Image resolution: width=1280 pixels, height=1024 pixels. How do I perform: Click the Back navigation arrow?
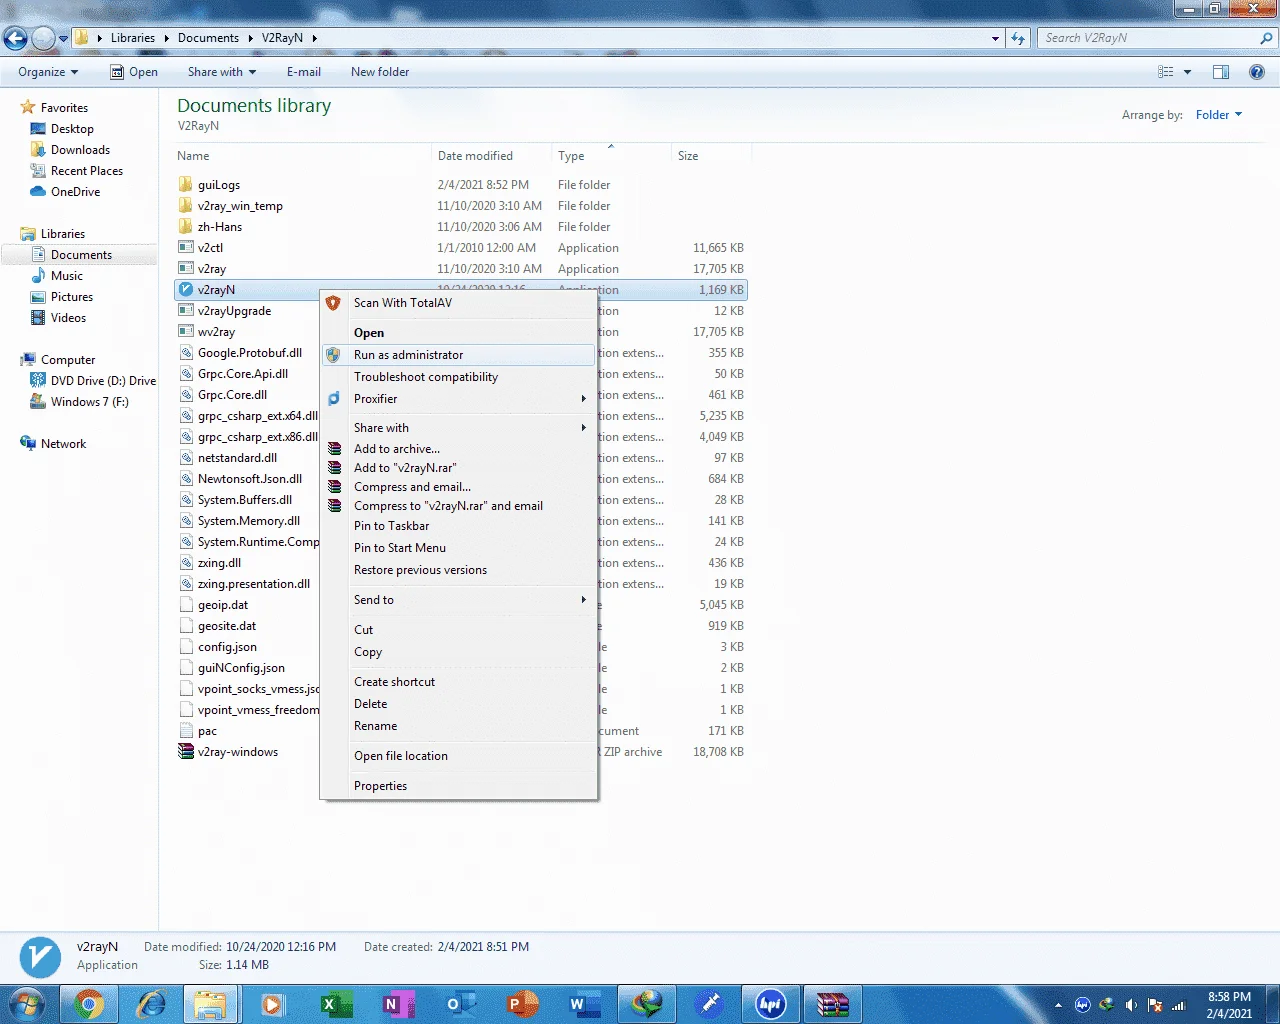15,38
